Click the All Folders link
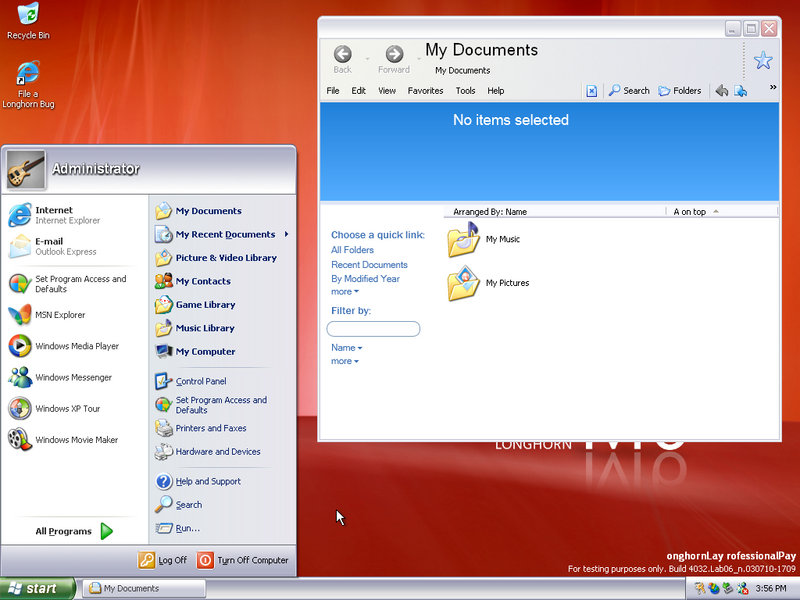This screenshot has width=800, height=600. 352,249
